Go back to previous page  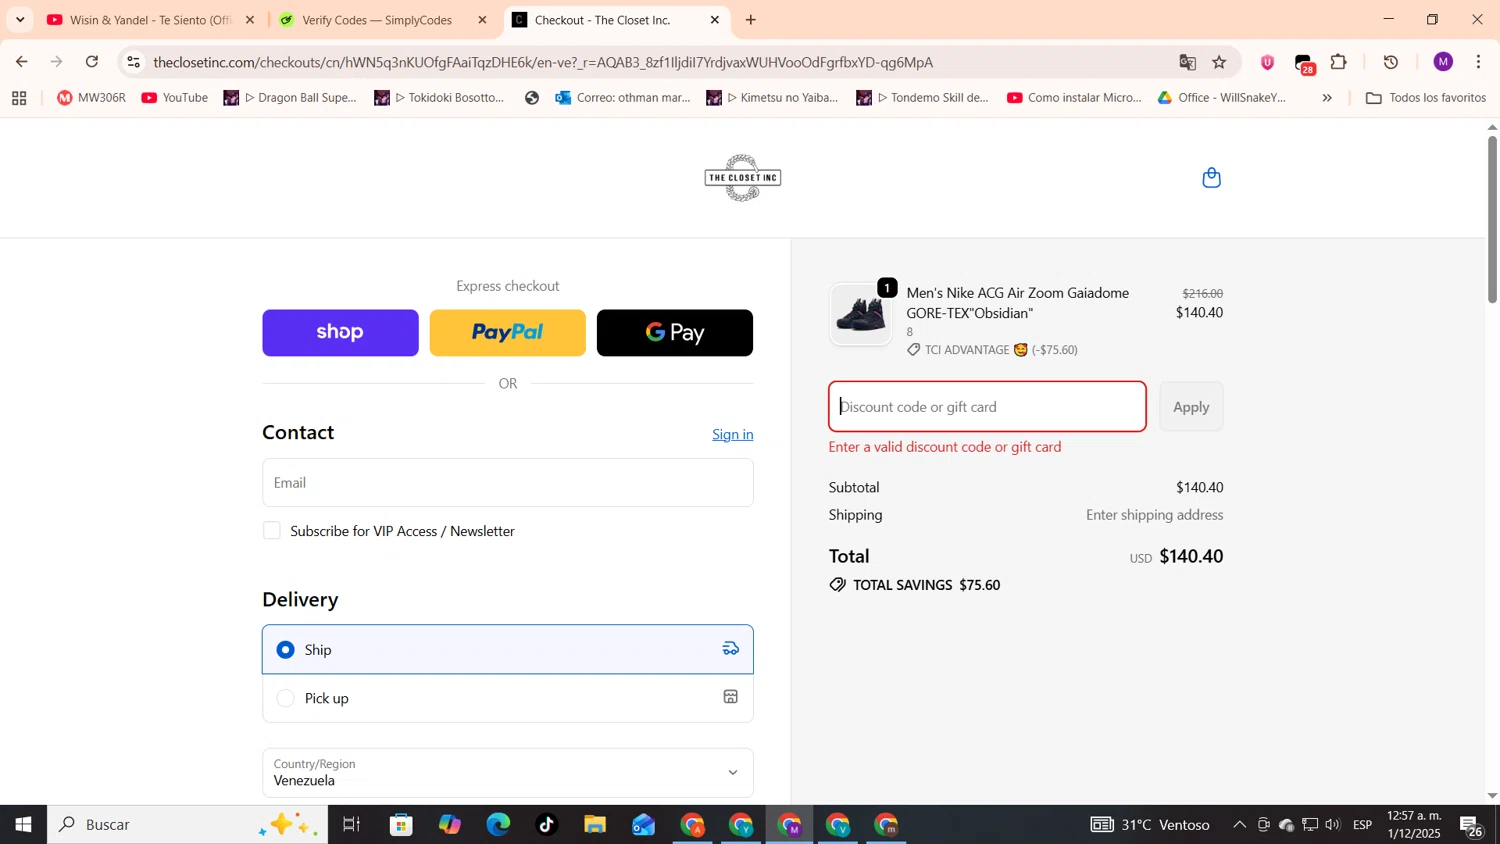21,62
